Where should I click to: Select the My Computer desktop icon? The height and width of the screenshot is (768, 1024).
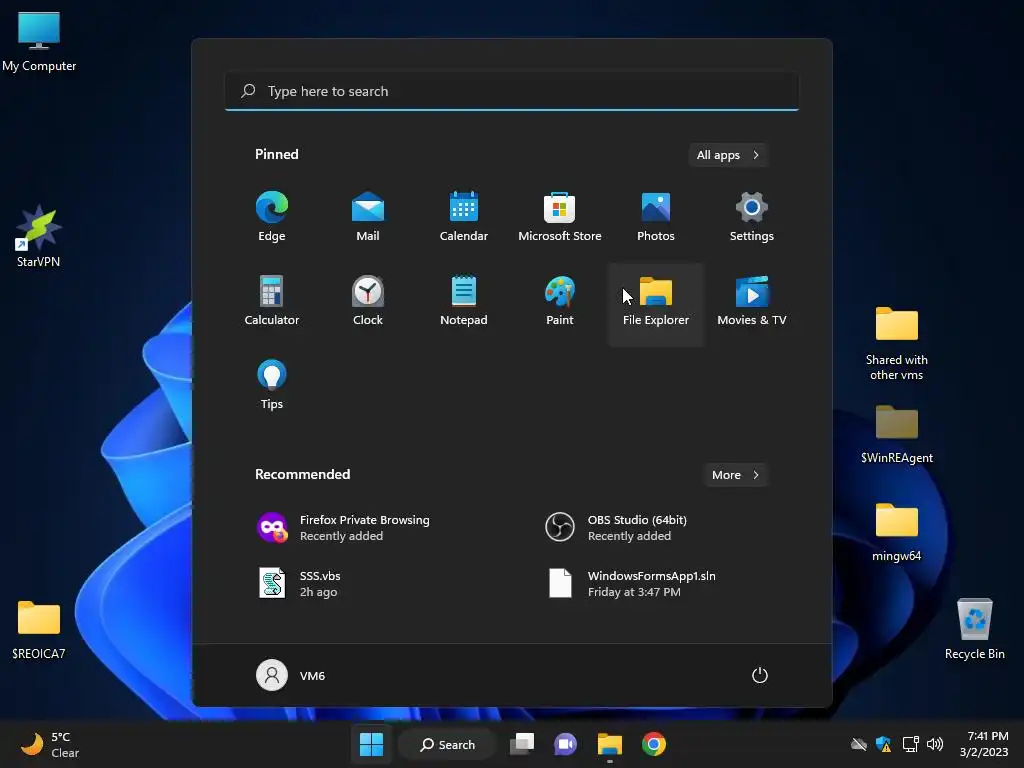click(39, 41)
